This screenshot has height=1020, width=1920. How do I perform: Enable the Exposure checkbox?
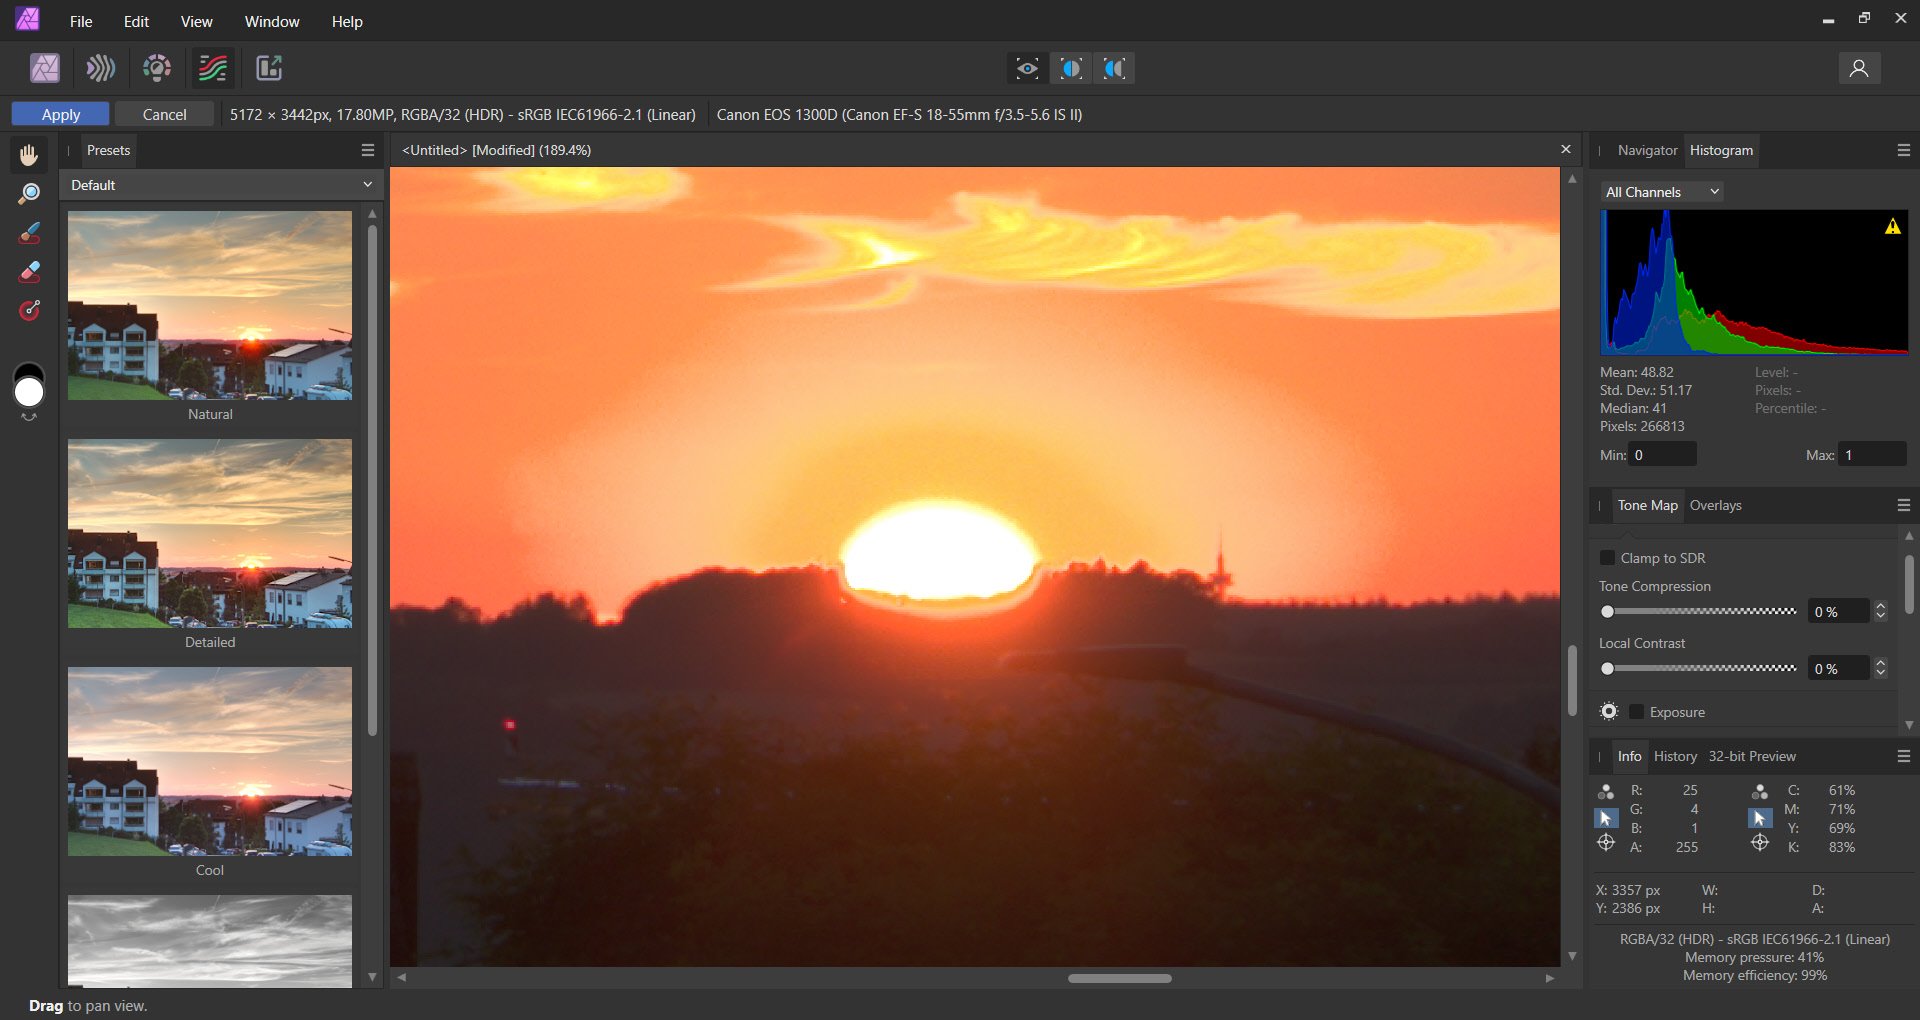(x=1636, y=711)
